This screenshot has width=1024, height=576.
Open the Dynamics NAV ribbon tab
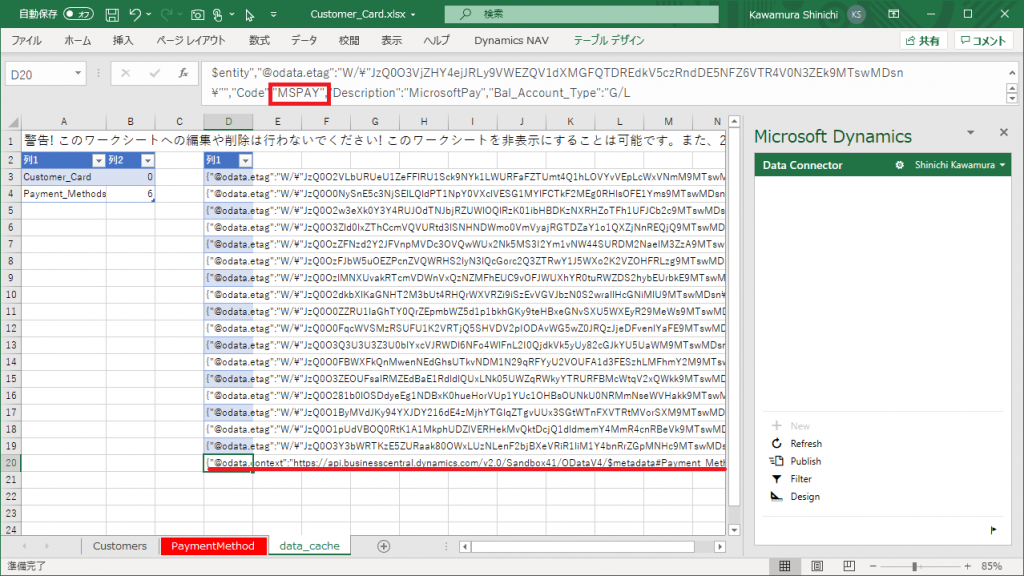[x=512, y=41]
